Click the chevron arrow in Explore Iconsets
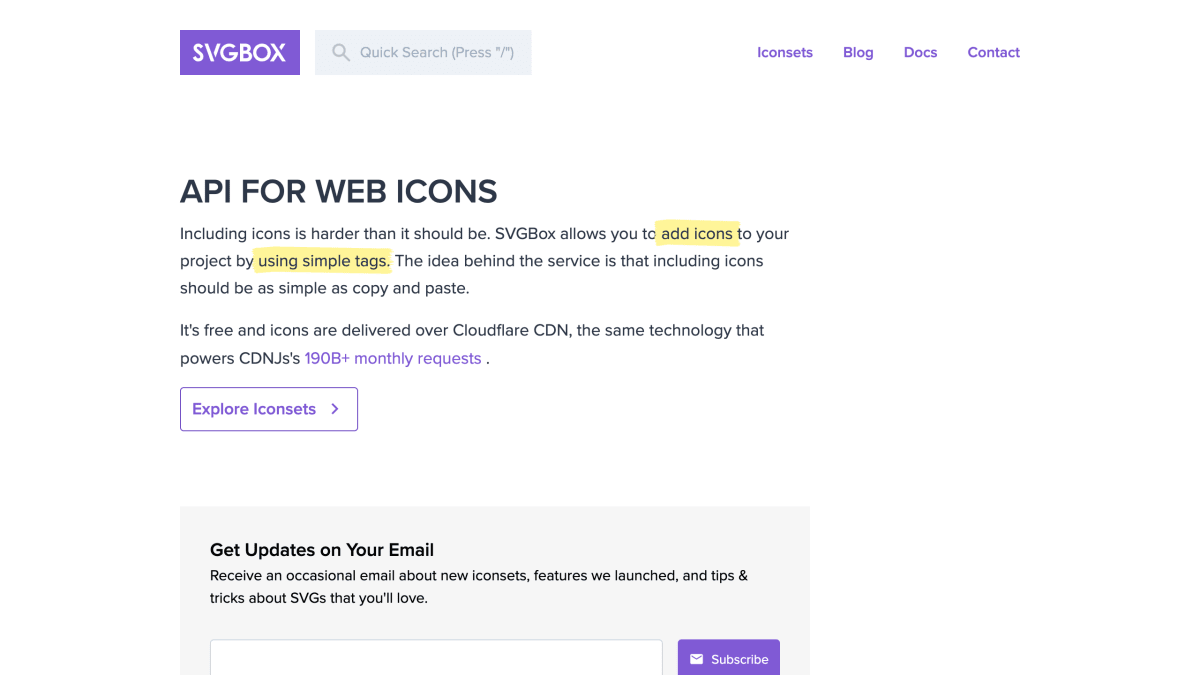 [335, 409]
